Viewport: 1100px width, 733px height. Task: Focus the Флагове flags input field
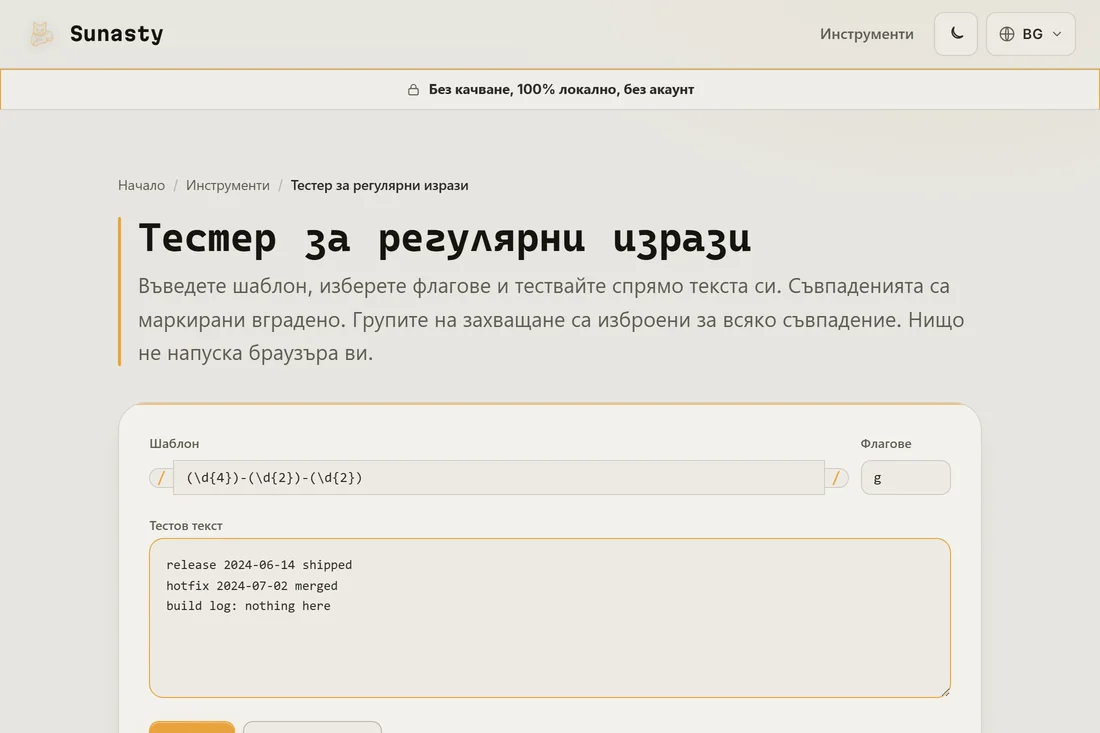(x=906, y=478)
